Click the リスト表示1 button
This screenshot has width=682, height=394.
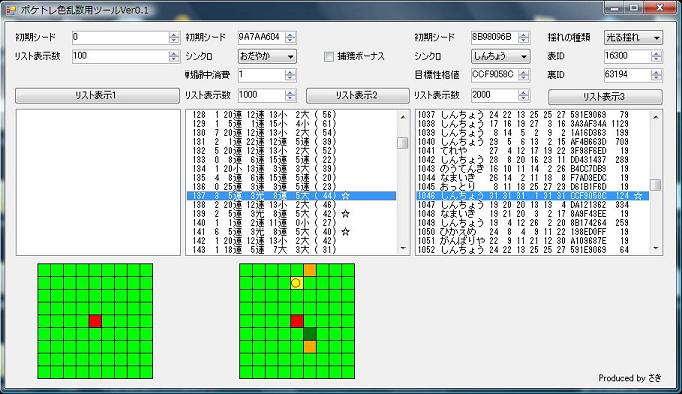pyautogui.click(x=97, y=96)
